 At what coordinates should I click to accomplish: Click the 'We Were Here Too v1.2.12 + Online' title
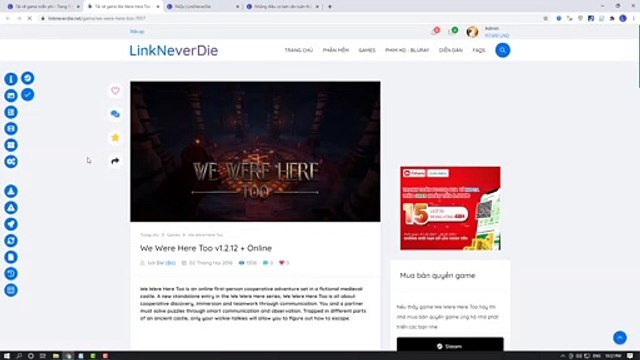pos(206,248)
